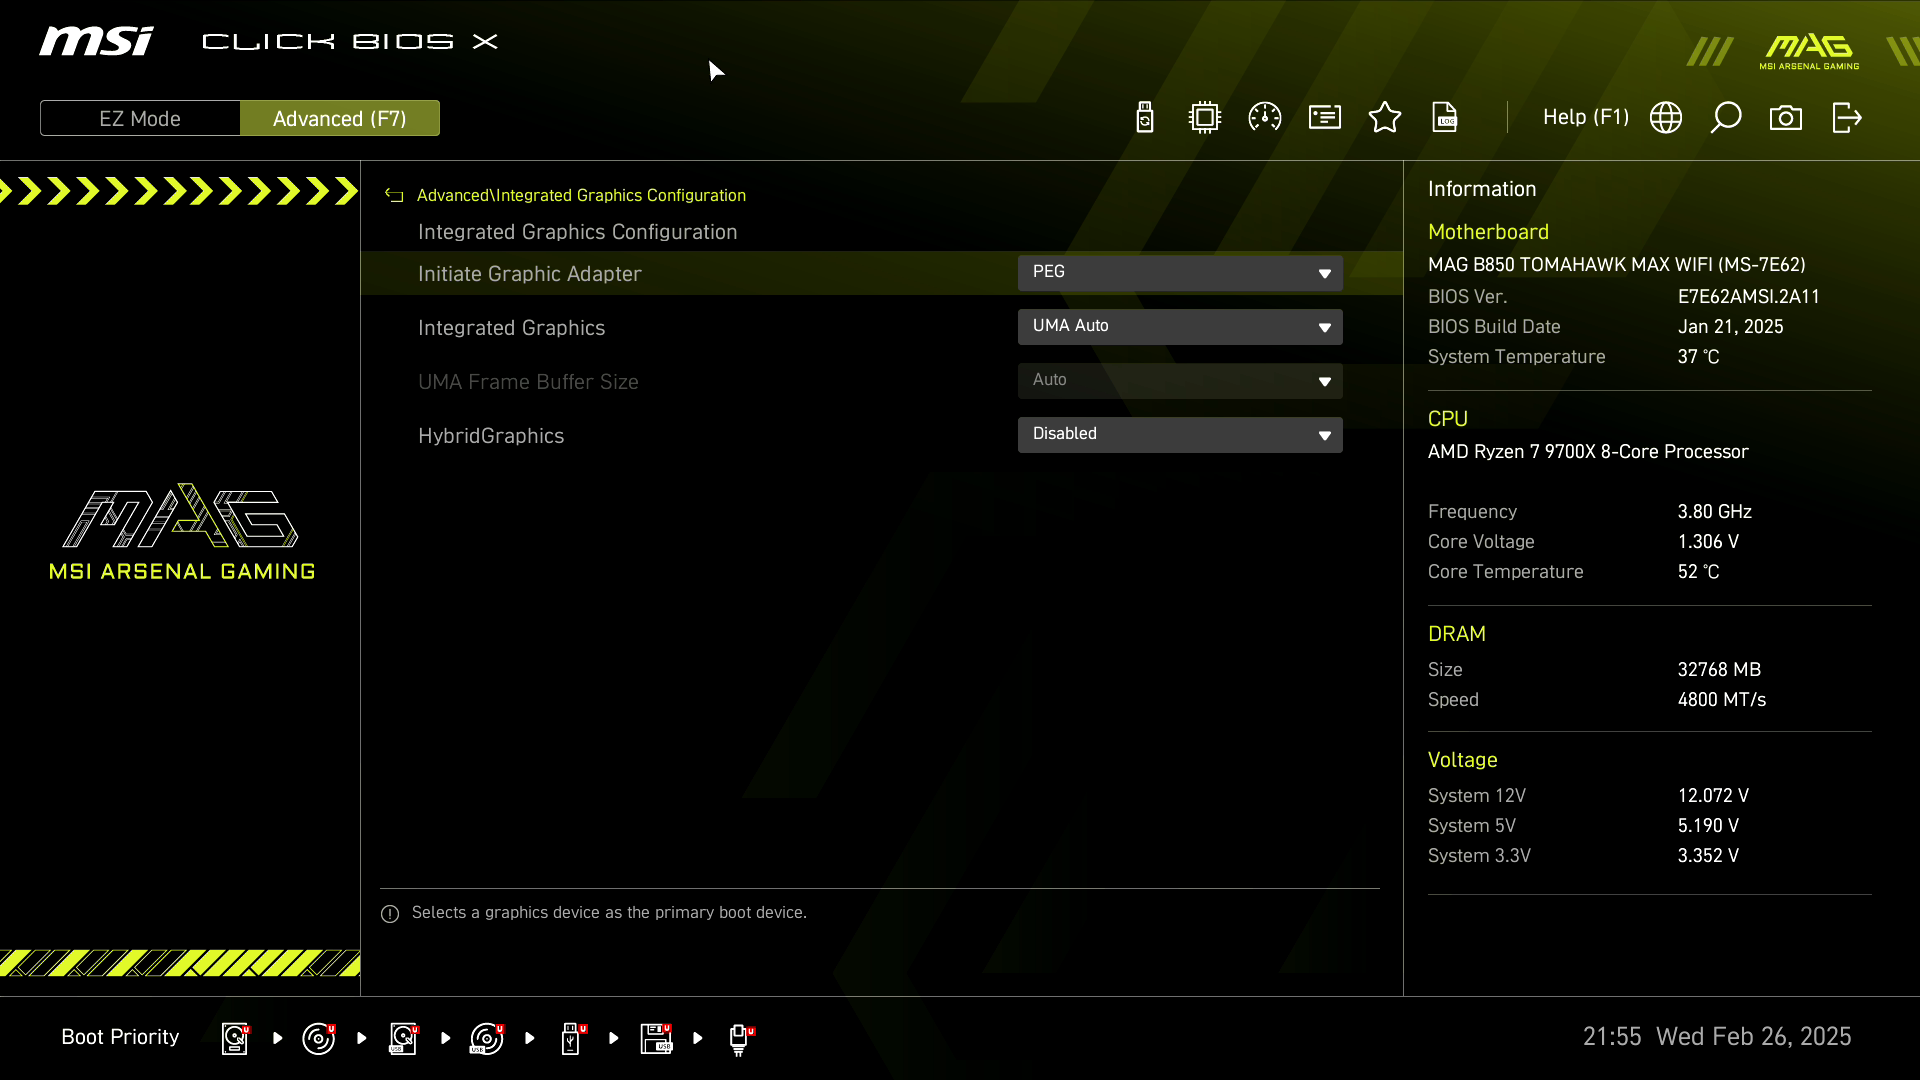This screenshot has width=1920, height=1080.
Task: Open Integrated Graphics UMA Auto dropdown
Action: pyautogui.click(x=1180, y=327)
